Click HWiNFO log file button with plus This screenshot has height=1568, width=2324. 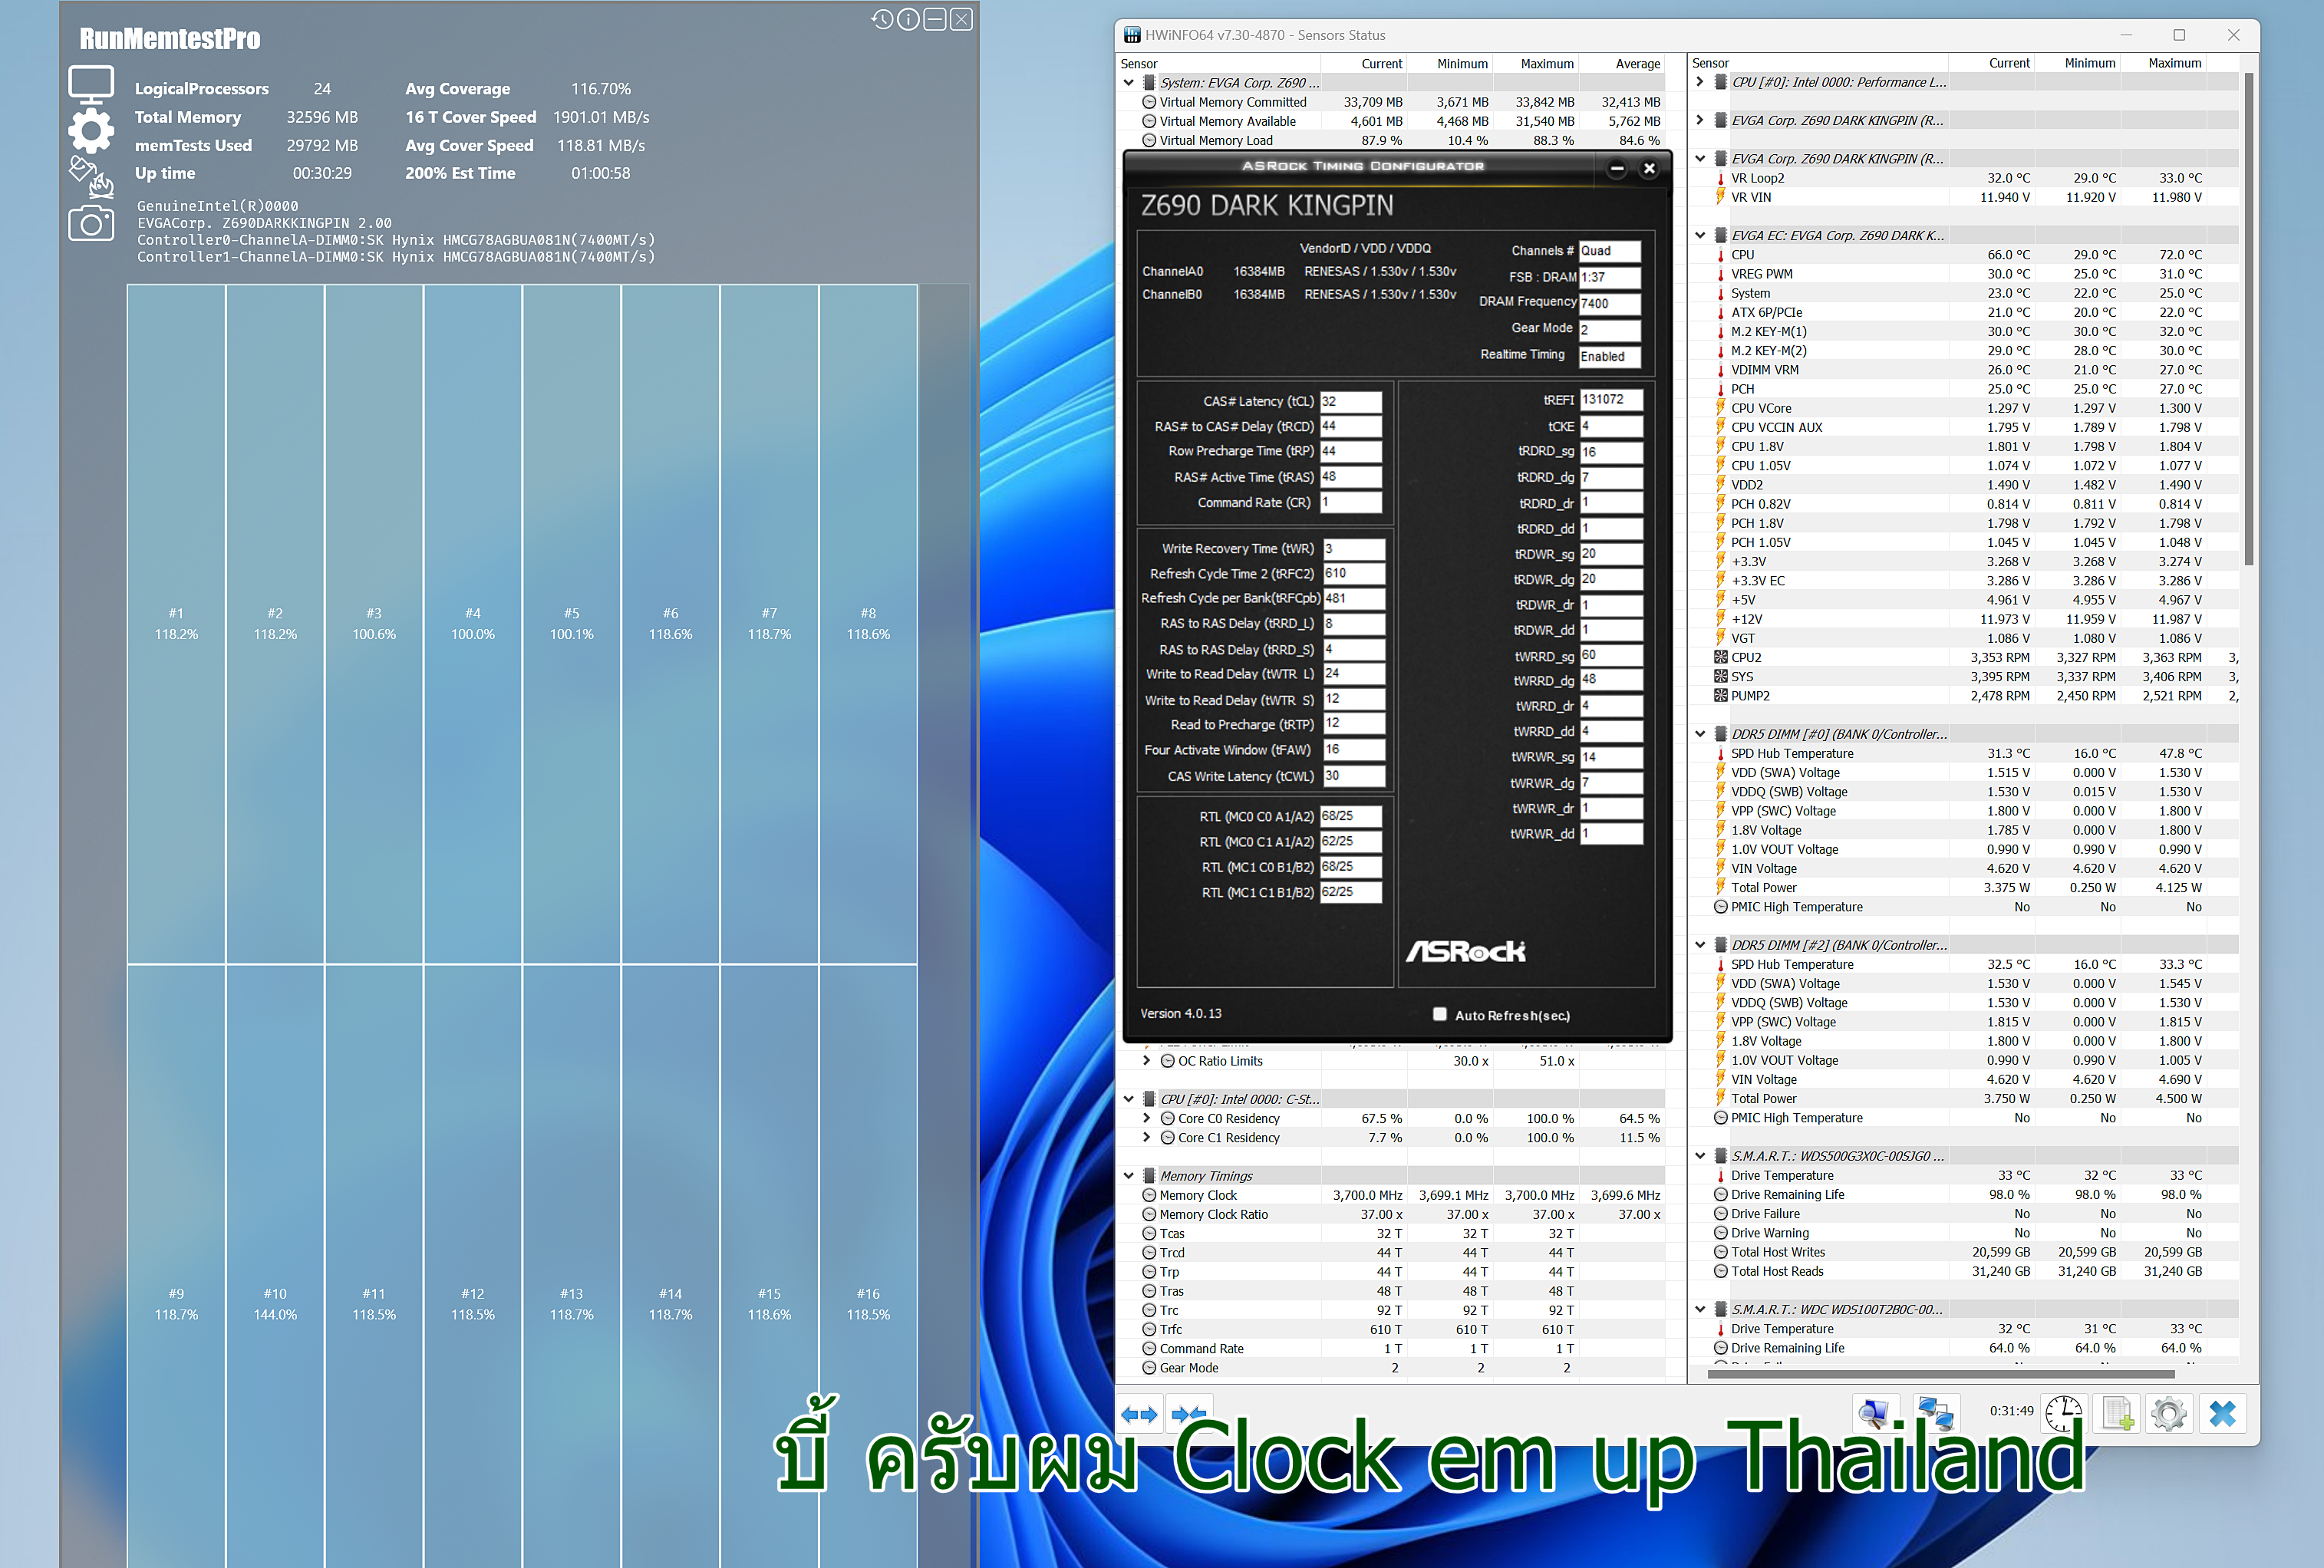click(2116, 1414)
